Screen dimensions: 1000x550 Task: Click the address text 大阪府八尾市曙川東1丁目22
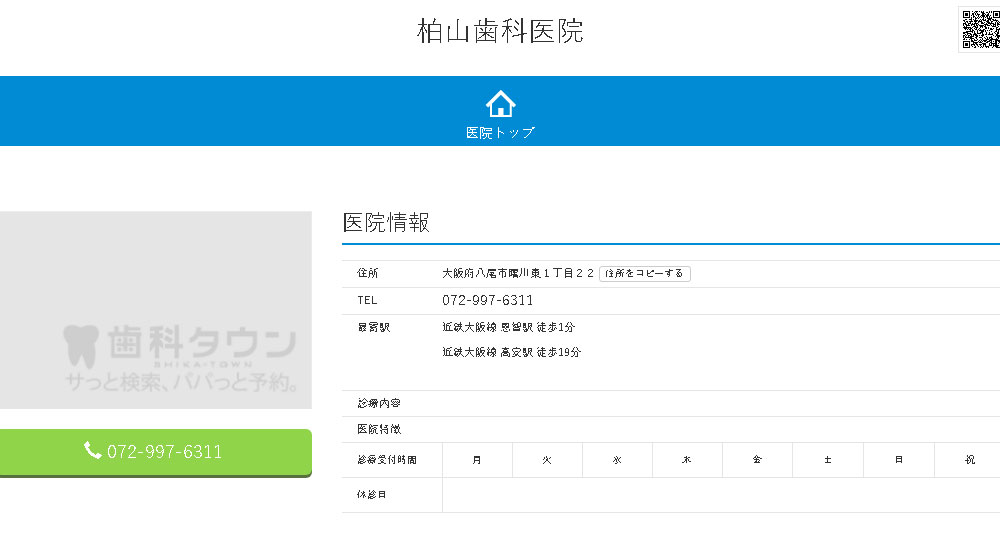click(x=518, y=273)
